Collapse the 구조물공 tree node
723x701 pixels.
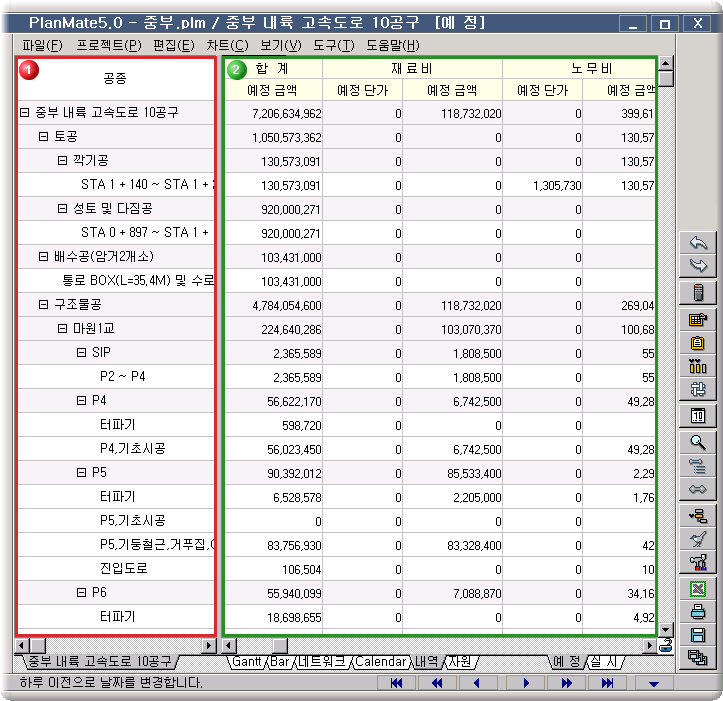(x=43, y=304)
